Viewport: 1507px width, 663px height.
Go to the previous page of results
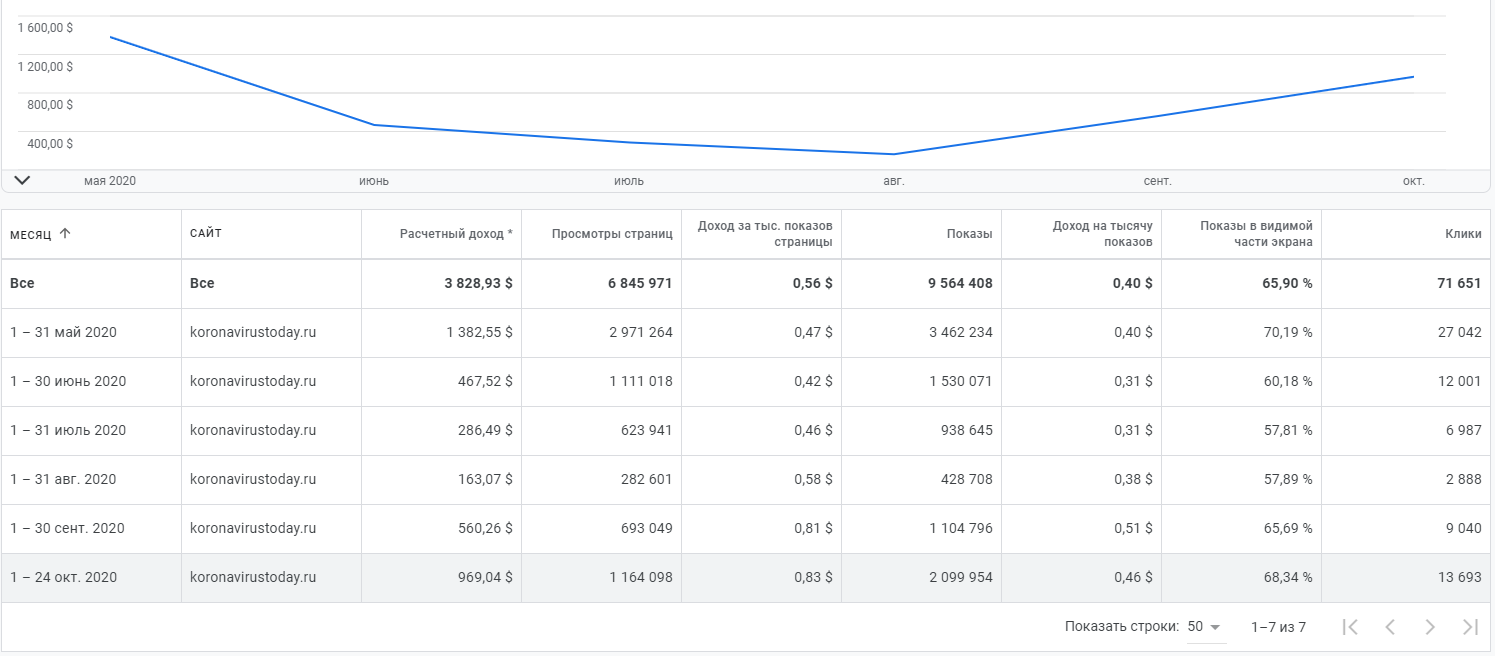(x=1390, y=627)
